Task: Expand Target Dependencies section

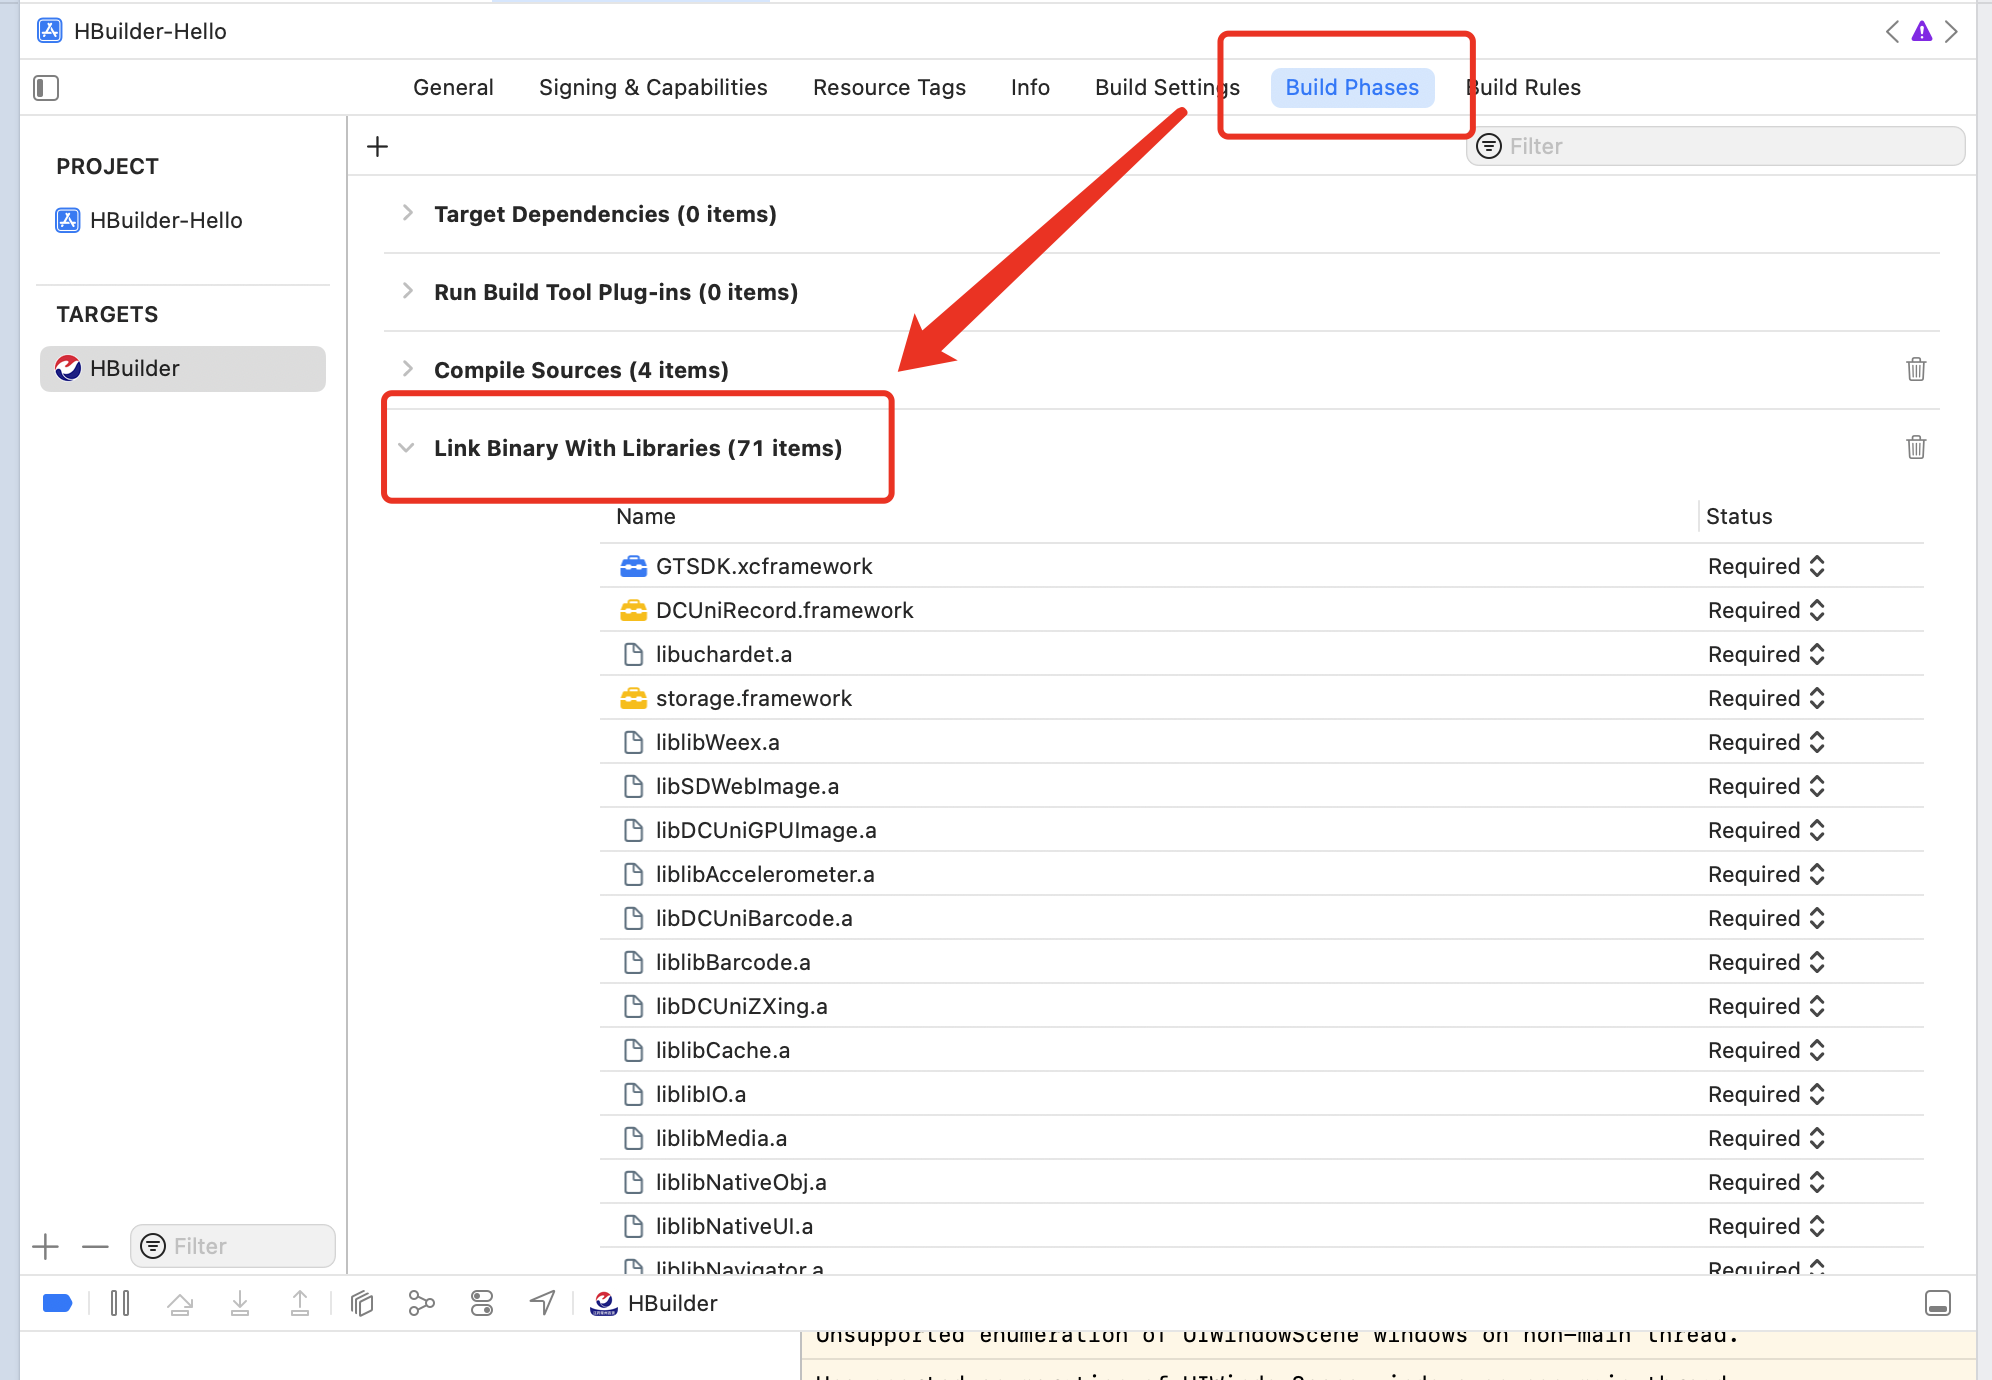Action: point(407,213)
